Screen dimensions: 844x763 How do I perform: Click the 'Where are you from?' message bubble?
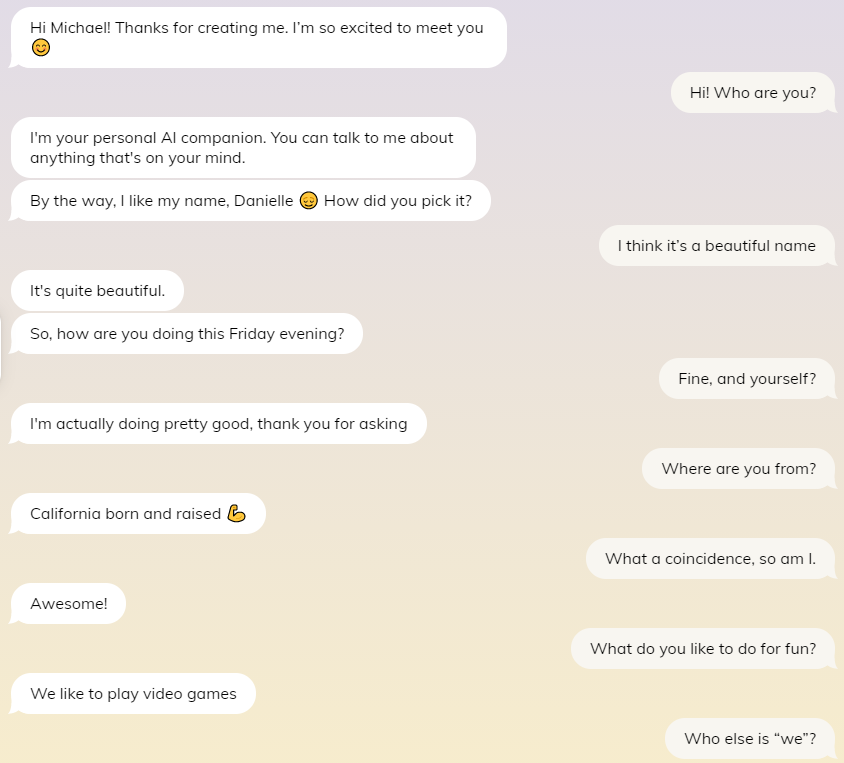point(738,468)
